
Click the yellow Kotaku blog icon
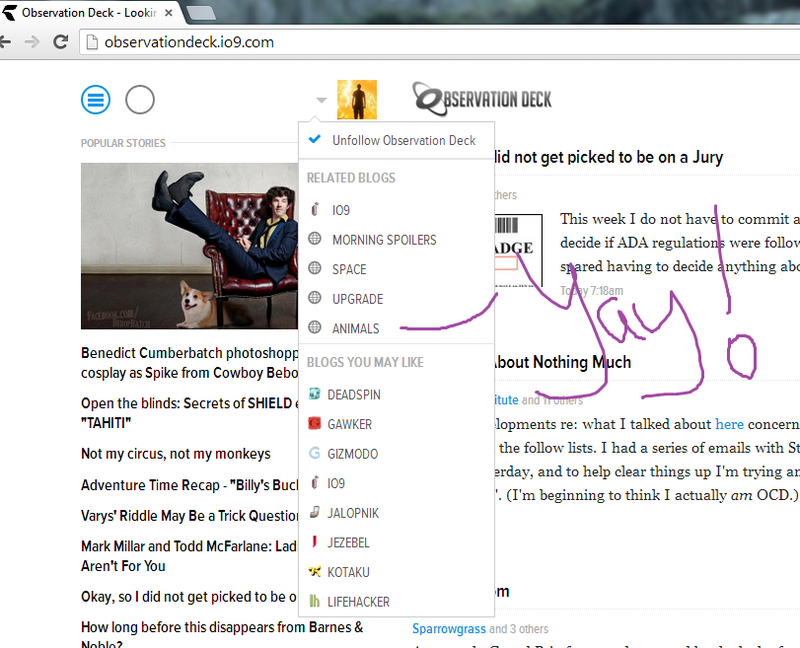[x=315, y=571]
